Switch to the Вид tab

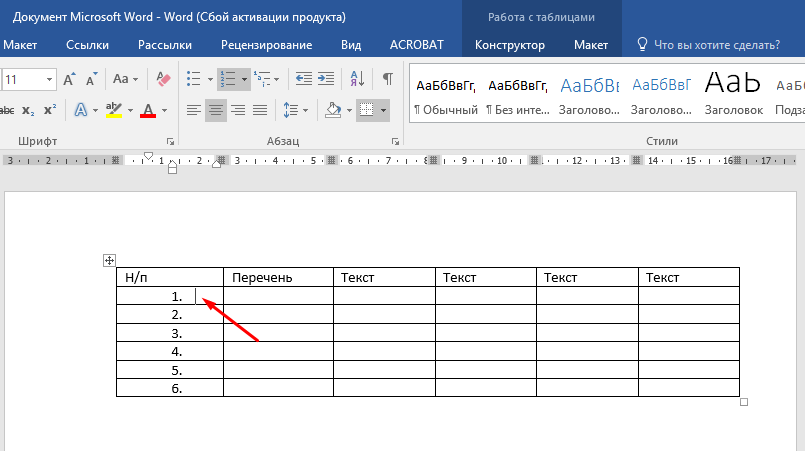coord(351,45)
